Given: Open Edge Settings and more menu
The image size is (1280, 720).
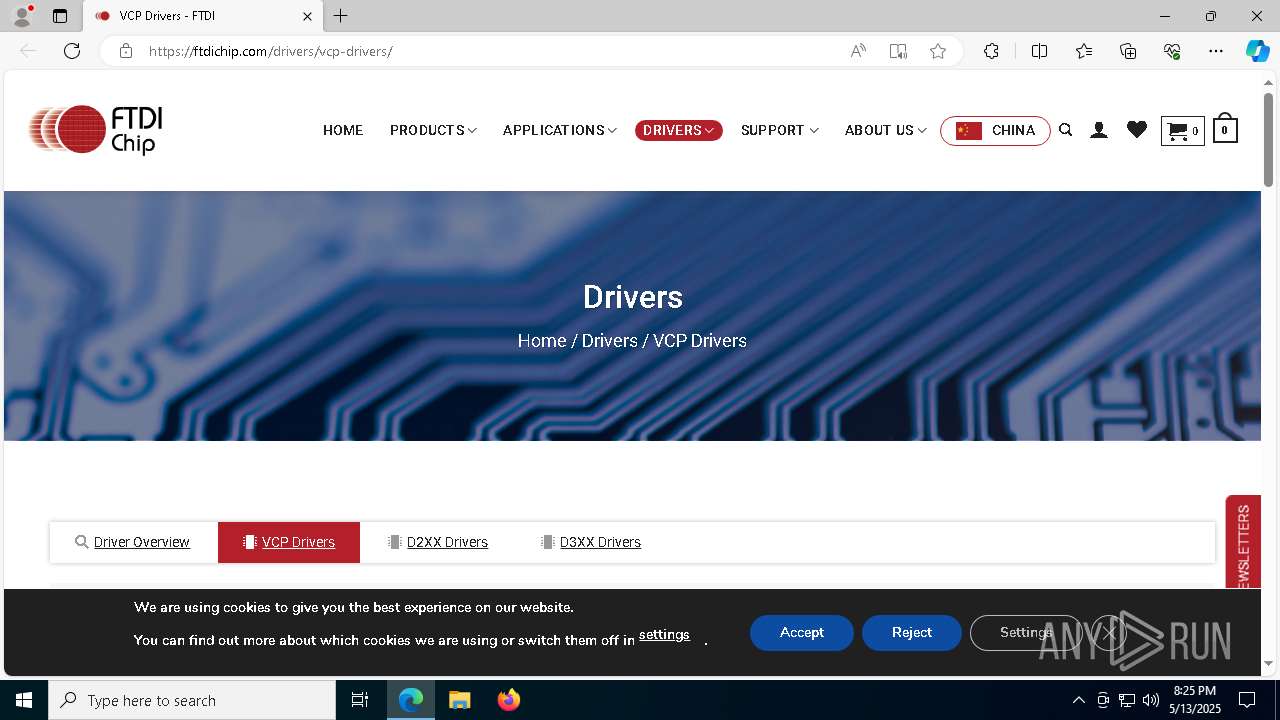Looking at the screenshot, I should click(x=1216, y=51).
